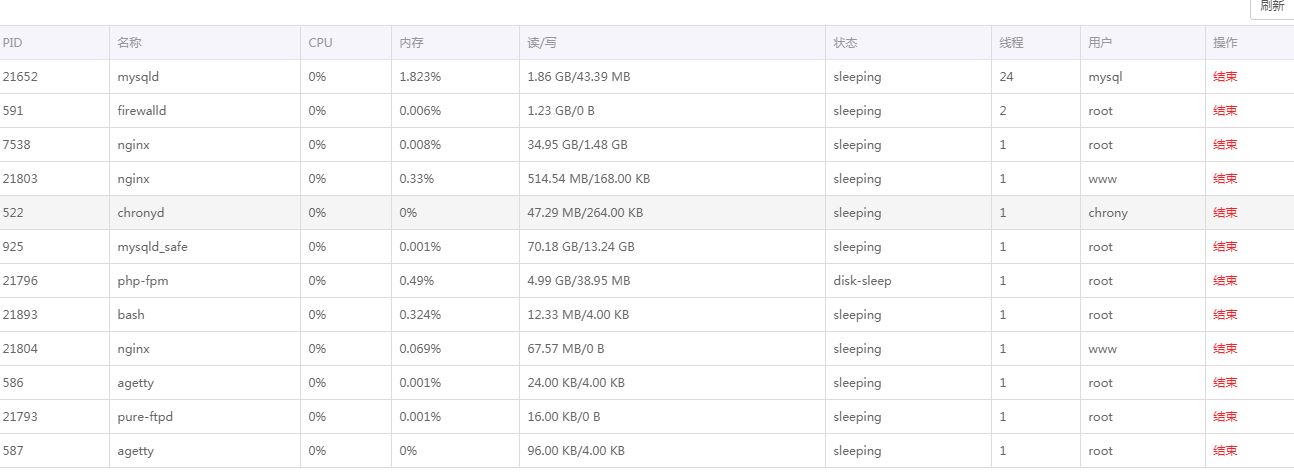End the chronyd process
The image size is (1294, 476).
(1225, 213)
